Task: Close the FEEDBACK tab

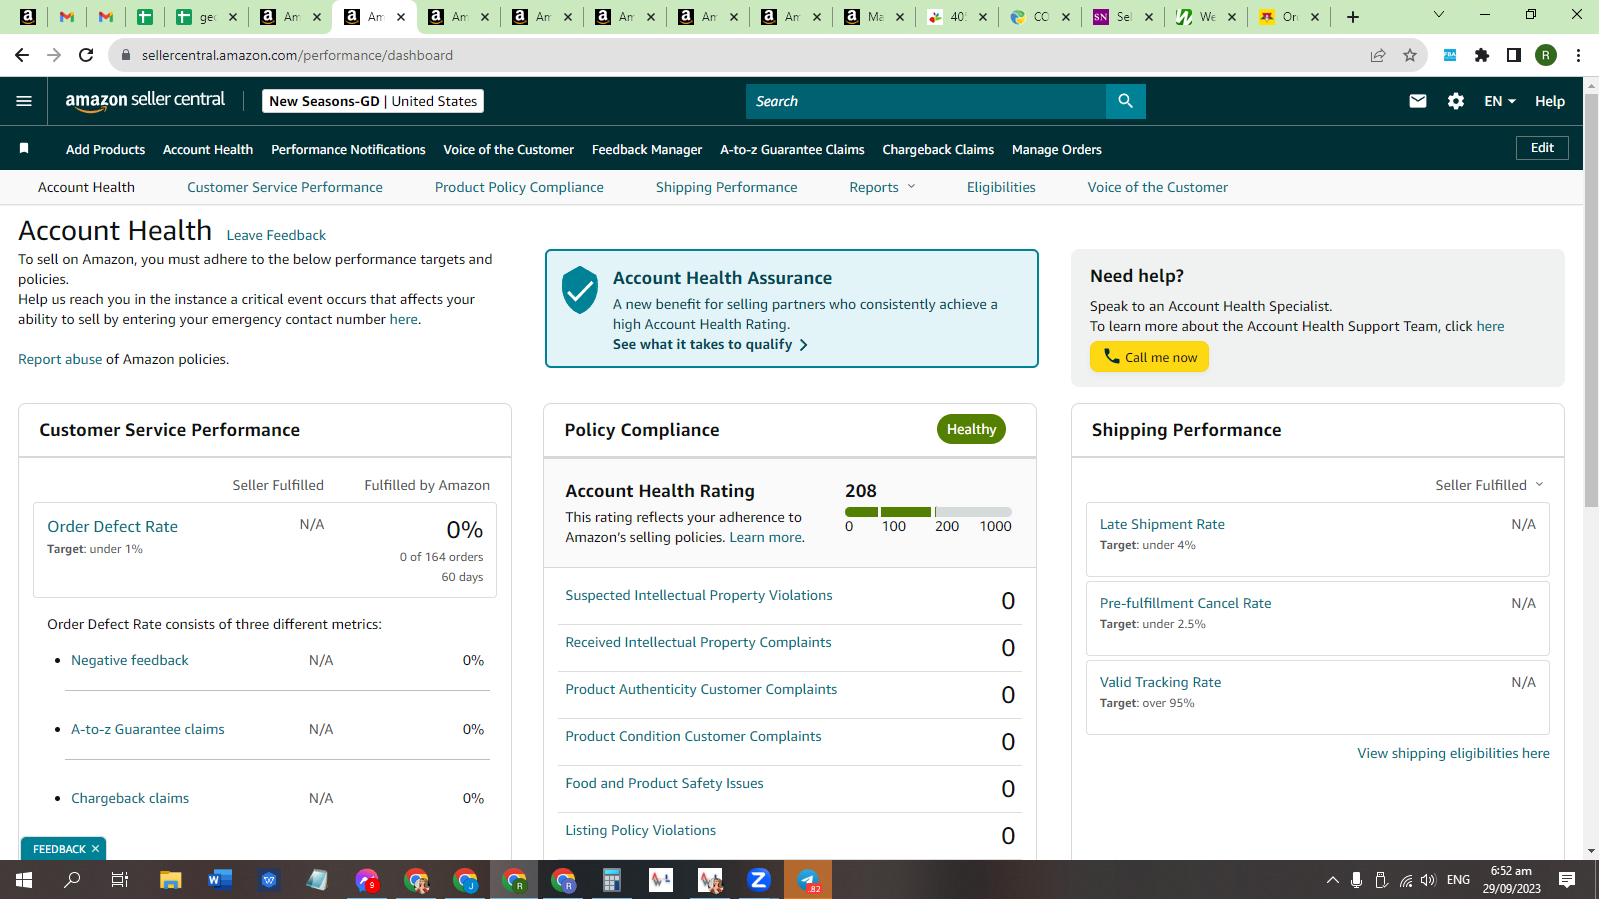Action: [x=96, y=849]
